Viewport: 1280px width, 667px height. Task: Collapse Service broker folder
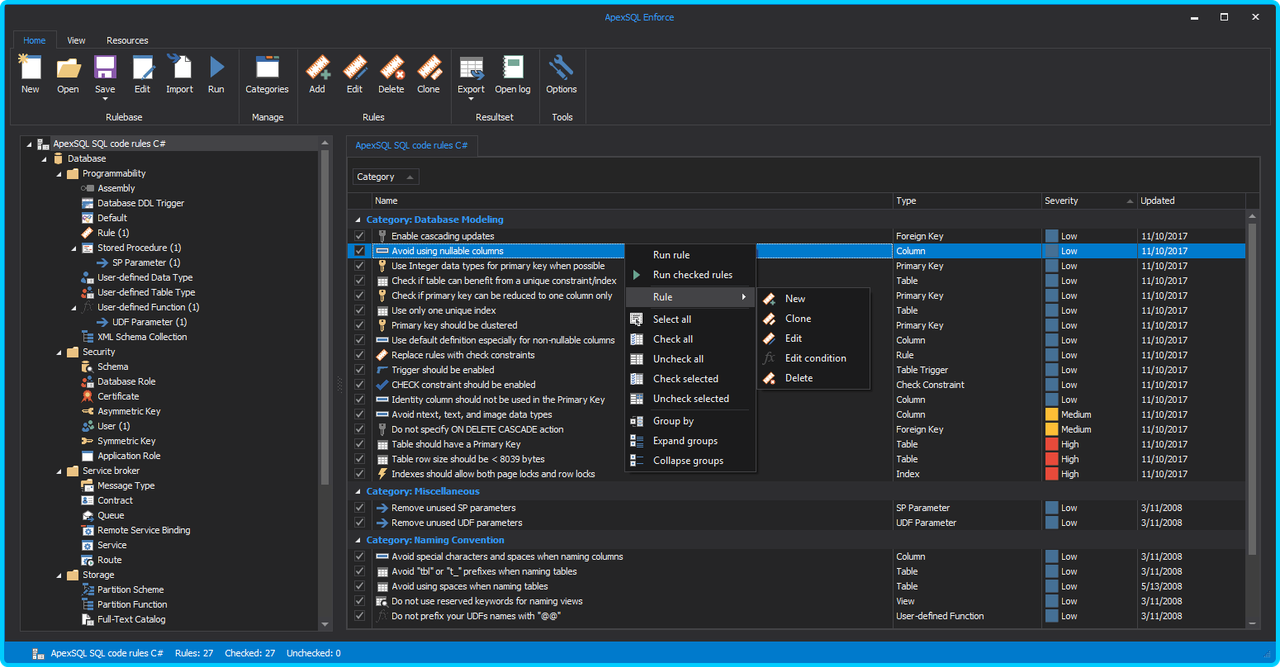point(59,471)
